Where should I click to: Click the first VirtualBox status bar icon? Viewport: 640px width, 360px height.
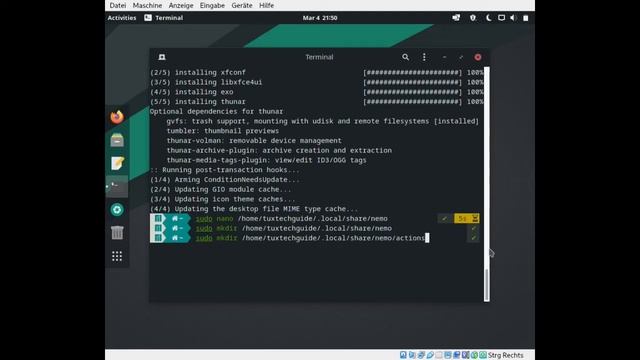403,355
